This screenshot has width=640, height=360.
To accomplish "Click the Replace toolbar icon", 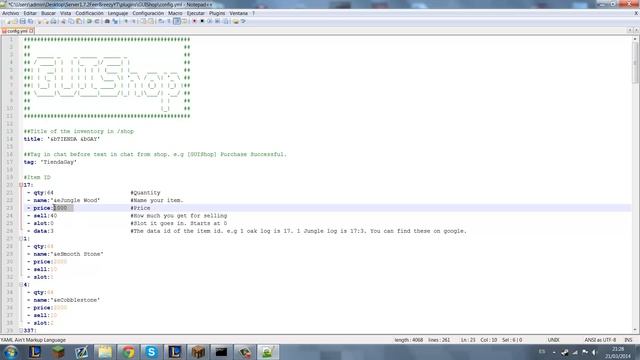I will point(115,21).
